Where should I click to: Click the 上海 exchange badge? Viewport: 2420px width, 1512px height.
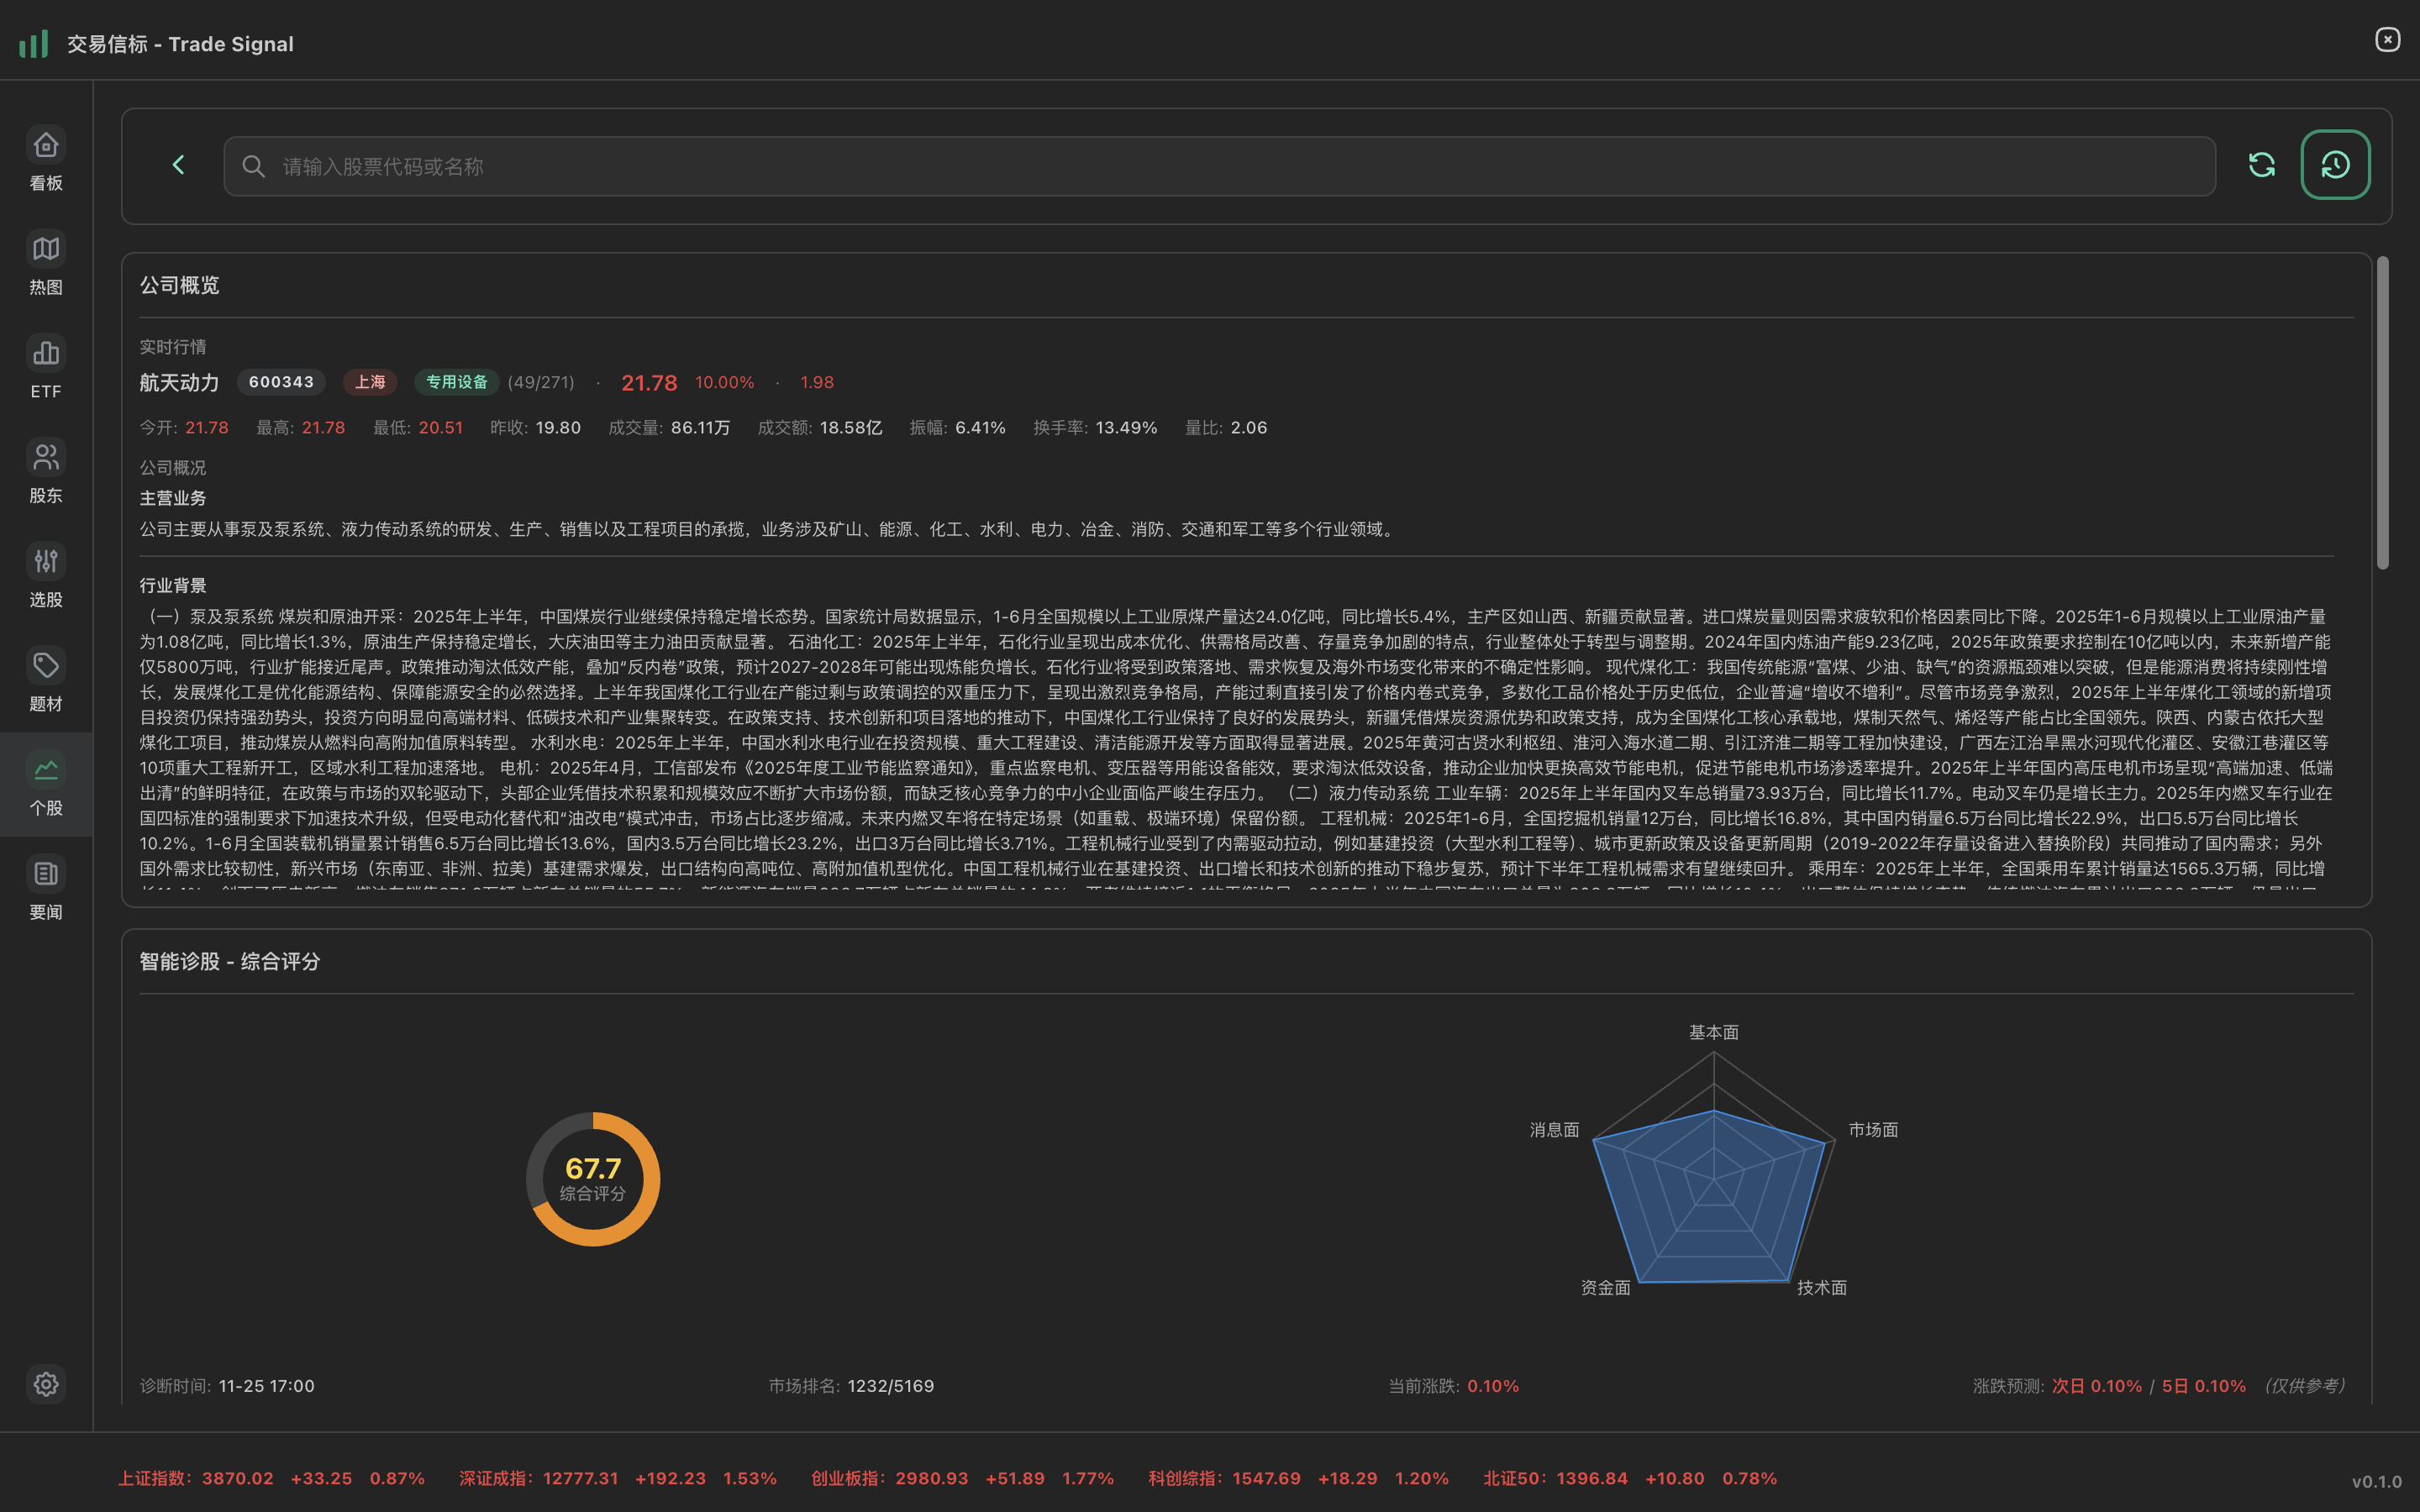coord(370,382)
